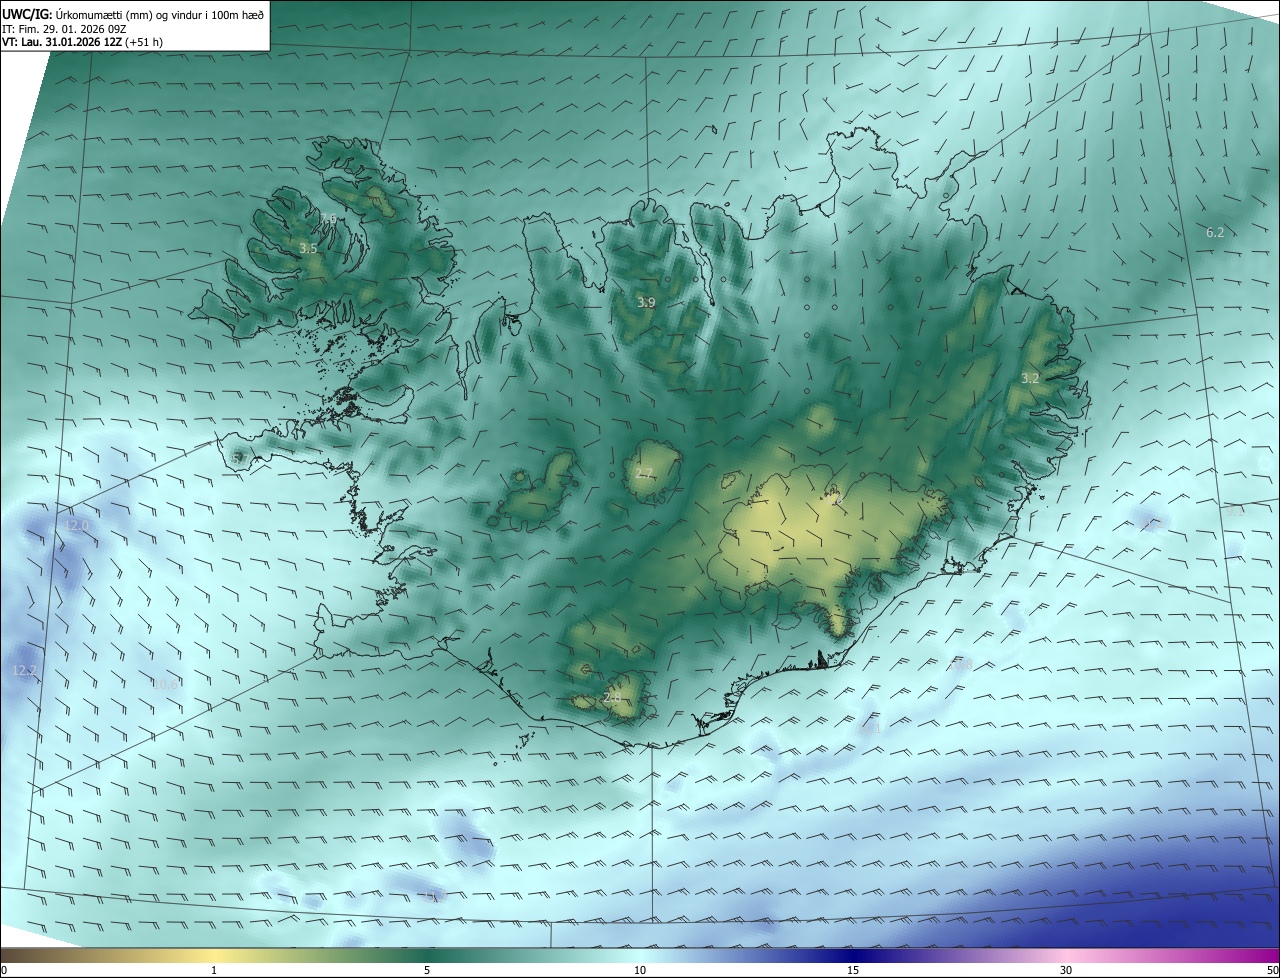Click the 10.6 value label offshore
Screen dimensions: 1280x978
(x=164, y=684)
